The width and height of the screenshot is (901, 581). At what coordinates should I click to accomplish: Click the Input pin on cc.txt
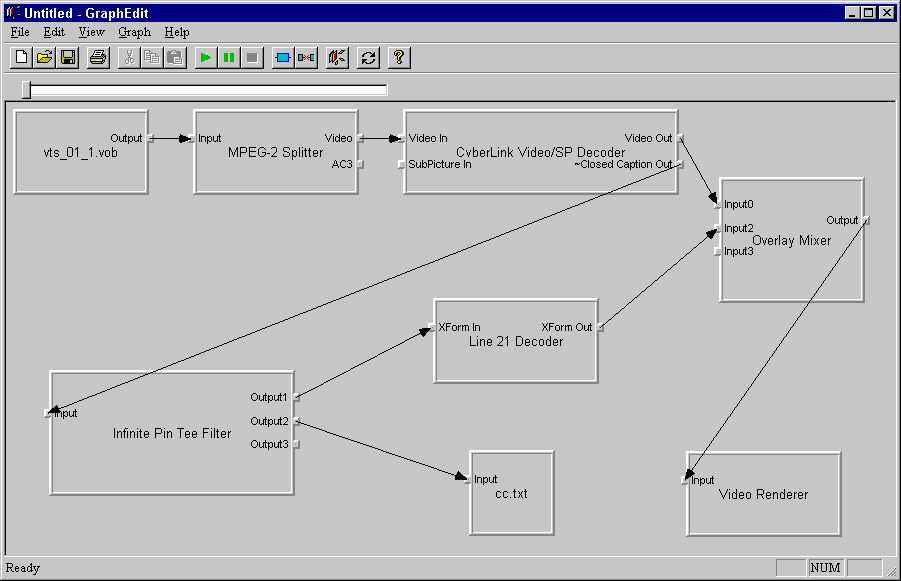tap(467, 479)
